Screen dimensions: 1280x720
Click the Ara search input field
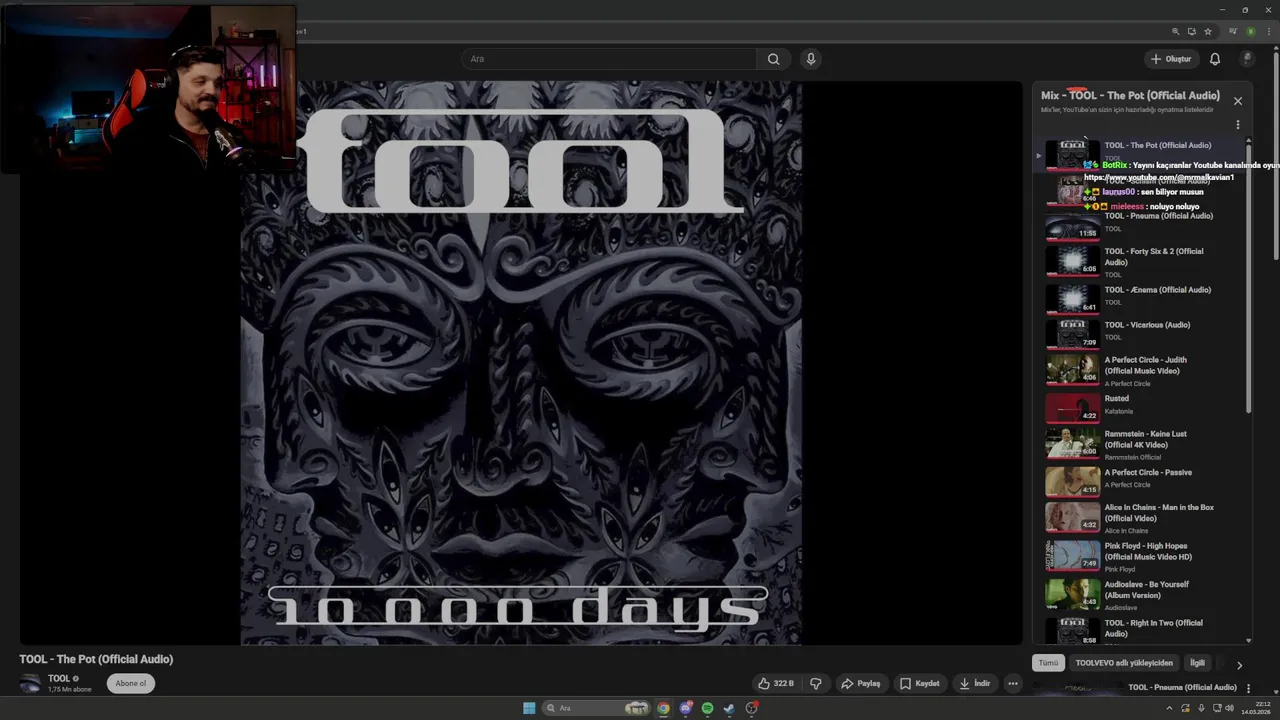609,59
